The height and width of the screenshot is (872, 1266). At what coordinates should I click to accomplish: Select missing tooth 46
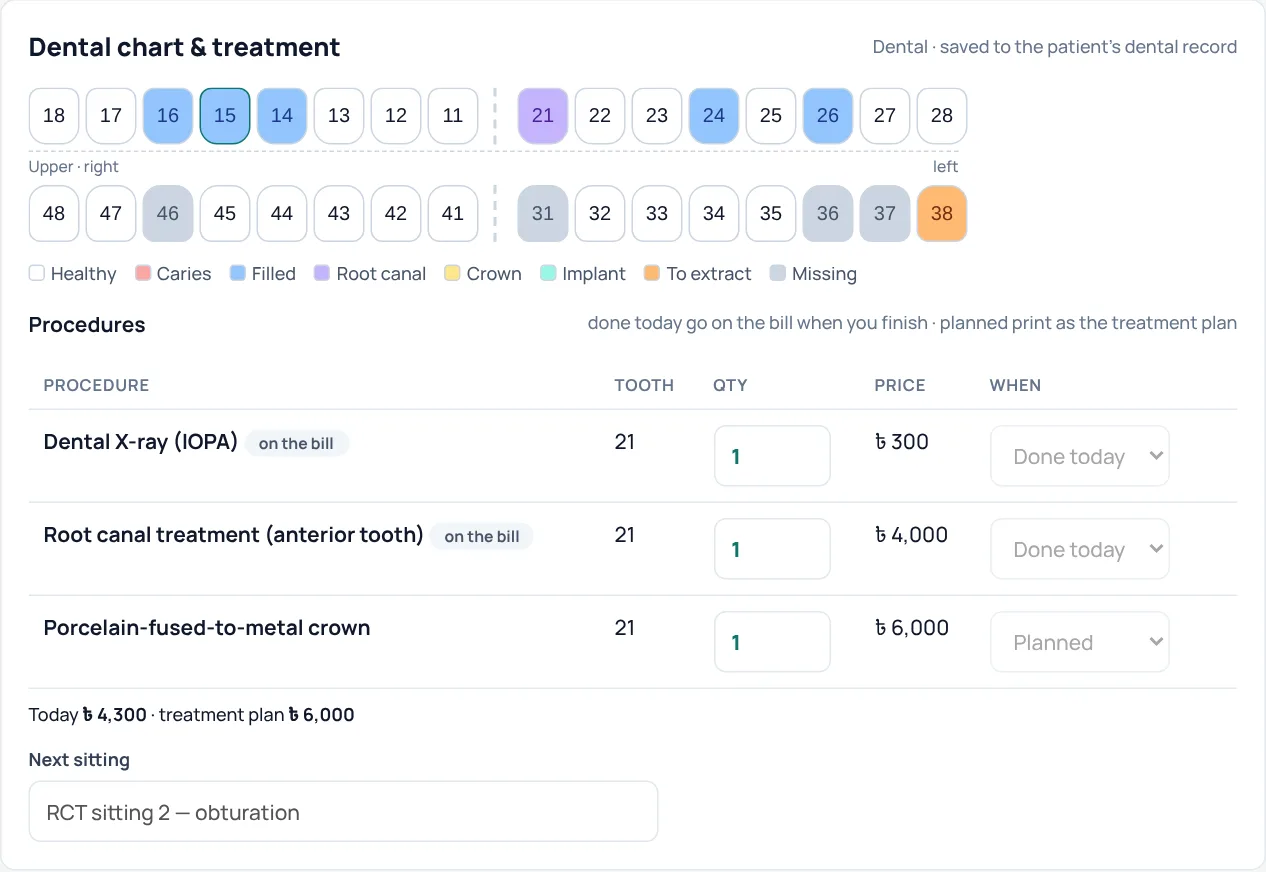(x=168, y=214)
